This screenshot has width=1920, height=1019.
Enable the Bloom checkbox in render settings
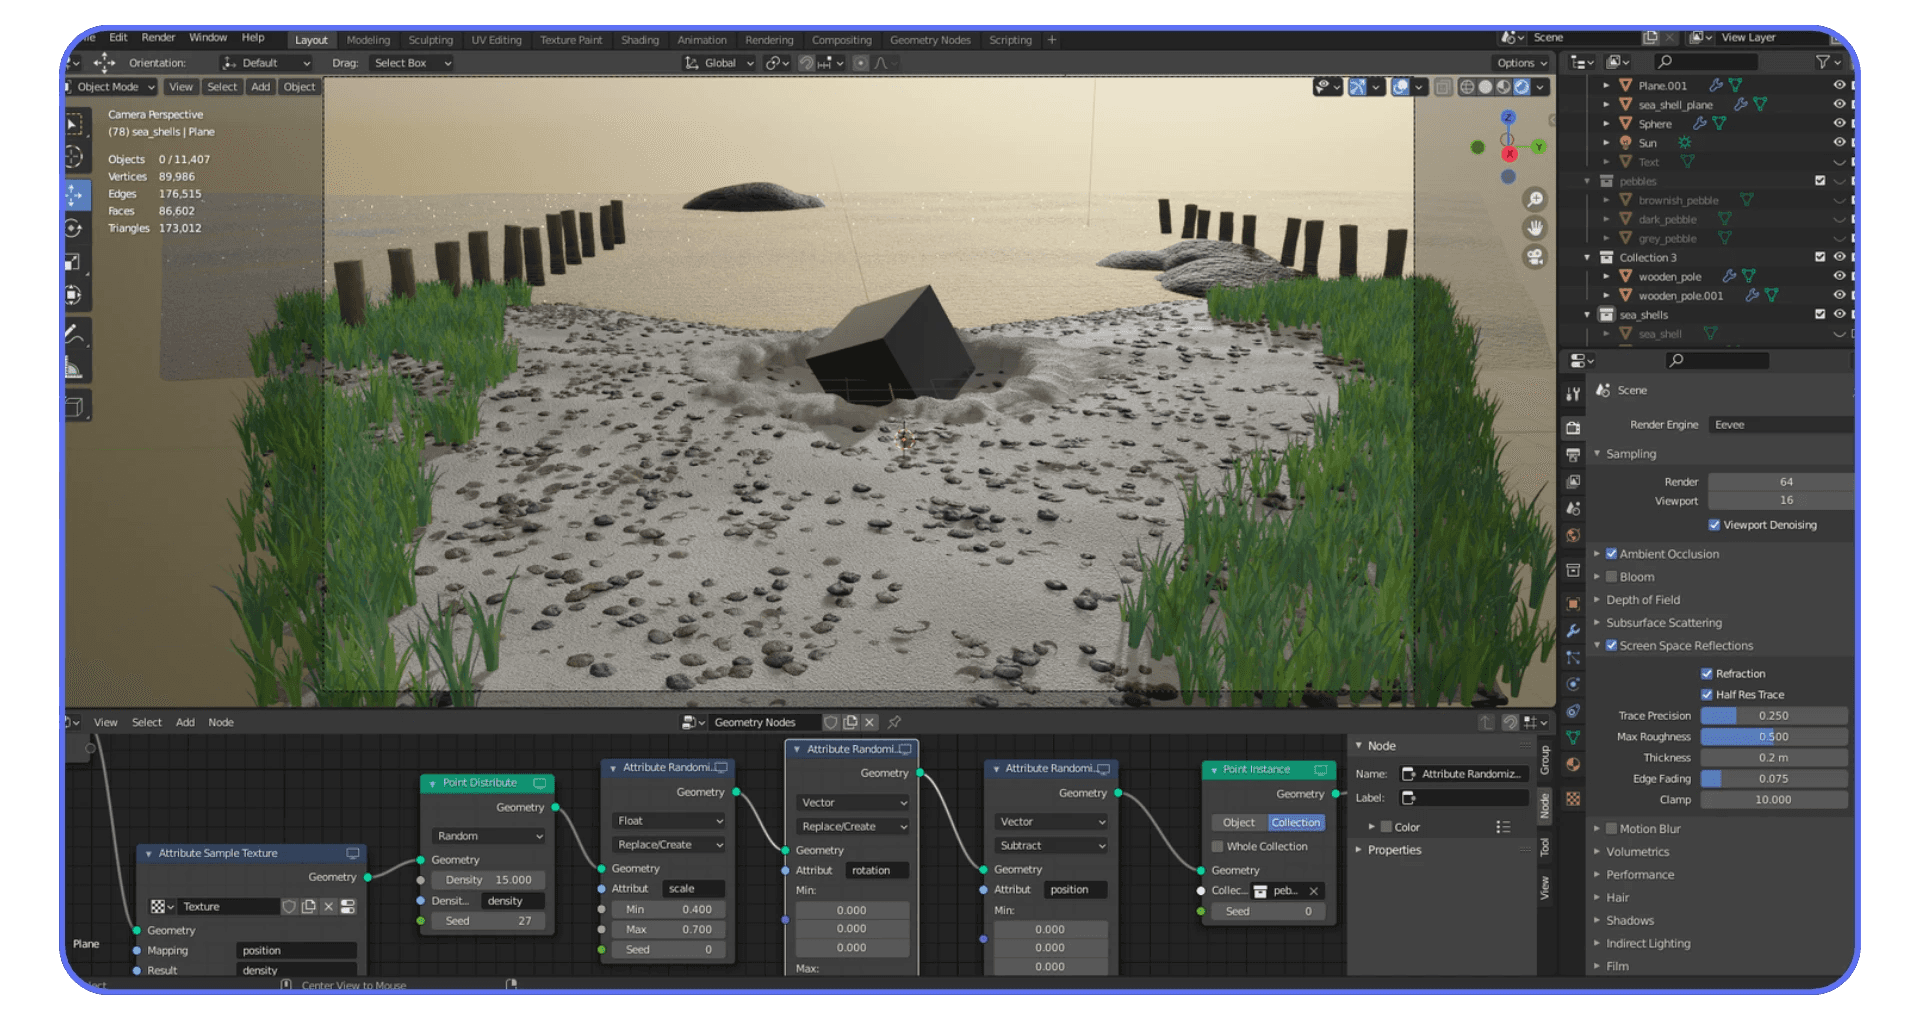coord(1612,576)
